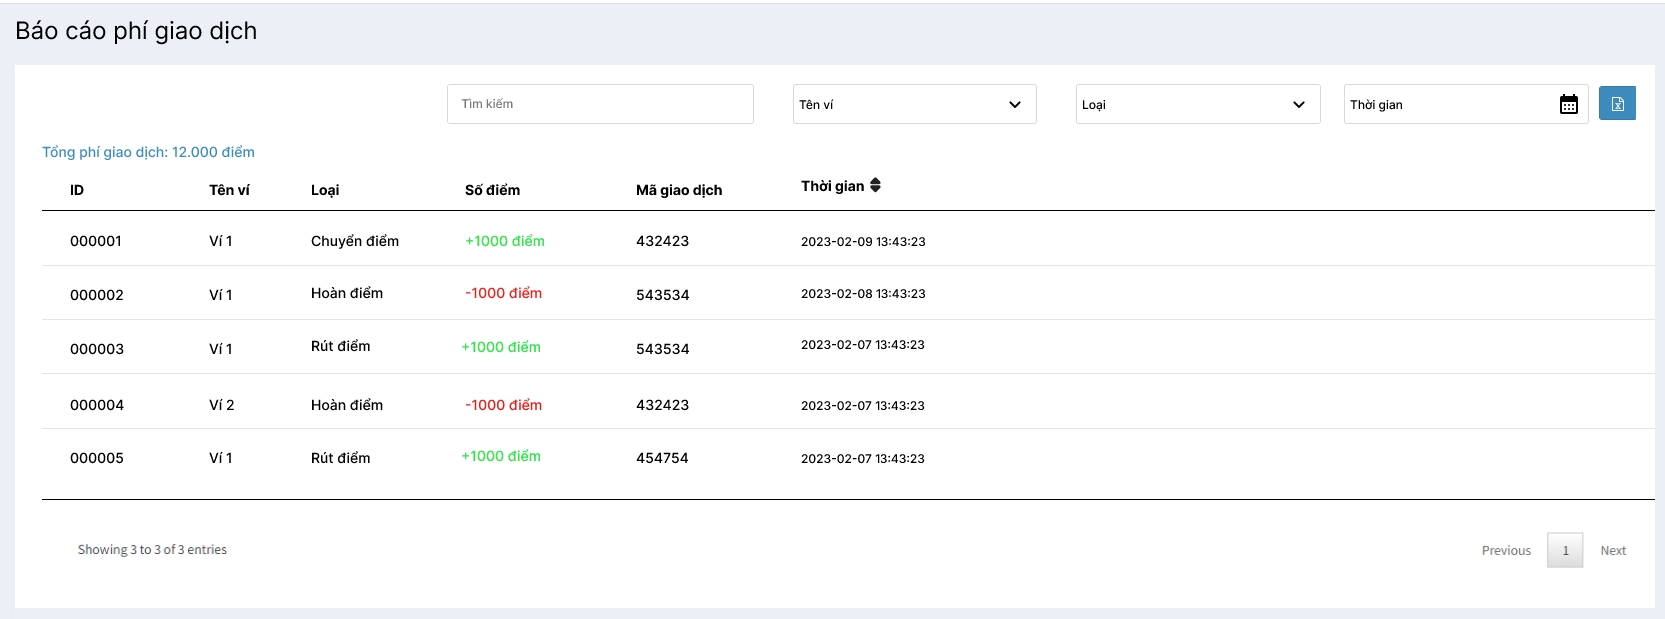Click the Tổng phí giao dịch summary text

point(148,152)
